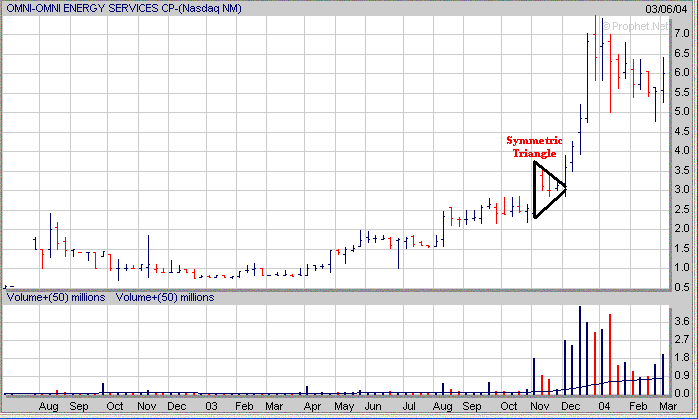
Task: Click the Dec label just before 03
Action: pyautogui.click(x=177, y=407)
